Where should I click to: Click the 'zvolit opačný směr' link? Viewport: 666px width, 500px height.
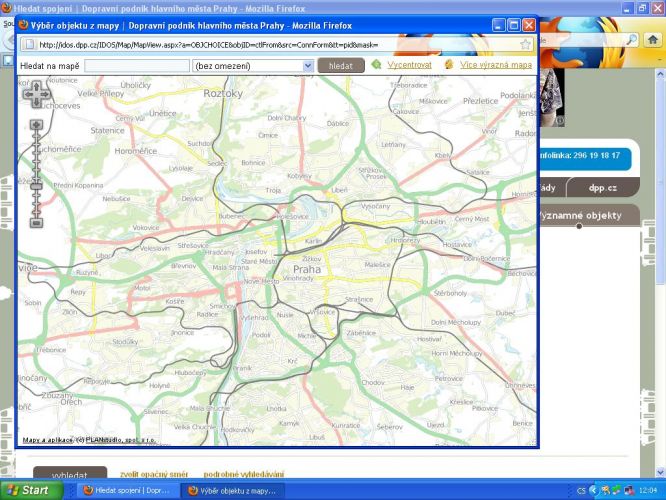pyautogui.click(x=154, y=474)
